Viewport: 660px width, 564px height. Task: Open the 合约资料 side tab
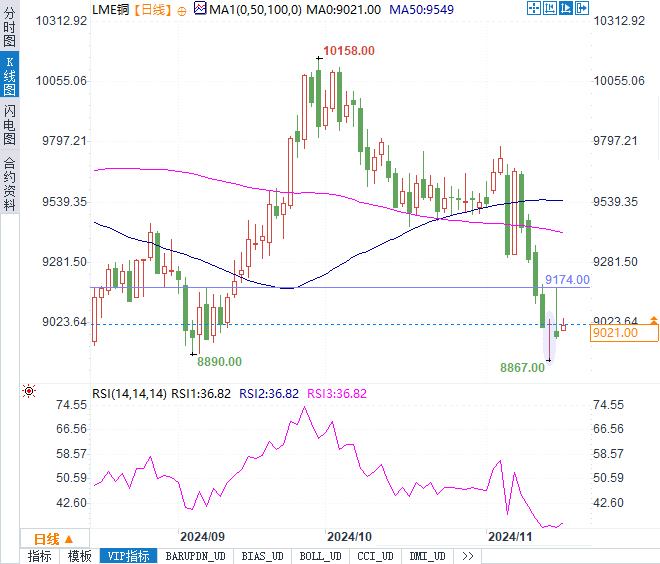pyautogui.click(x=9, y=184)
